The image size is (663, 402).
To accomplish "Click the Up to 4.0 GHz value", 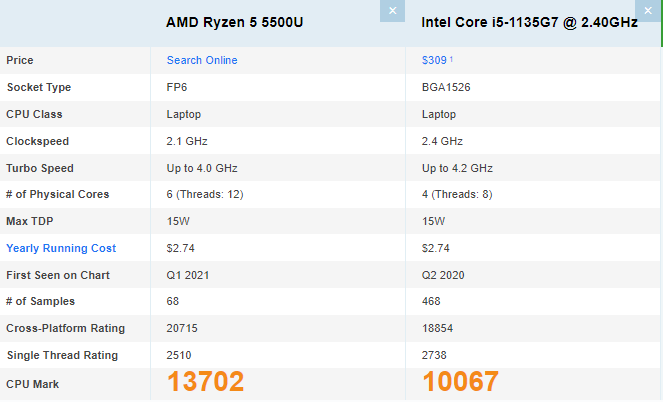I will pos(202,168).
